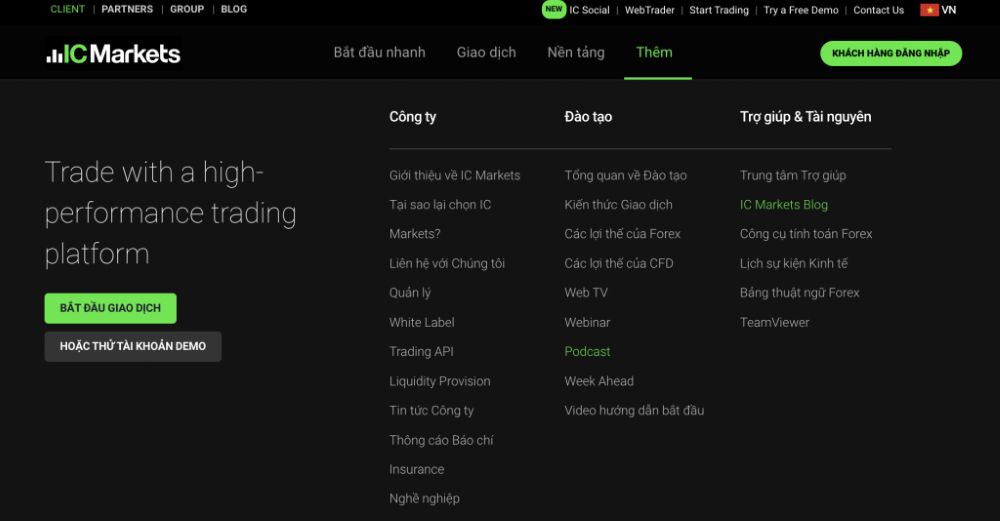Screen dimensions: 1000x521
Task: Click the WebTrader link in top bar
Action: (650, 10)
